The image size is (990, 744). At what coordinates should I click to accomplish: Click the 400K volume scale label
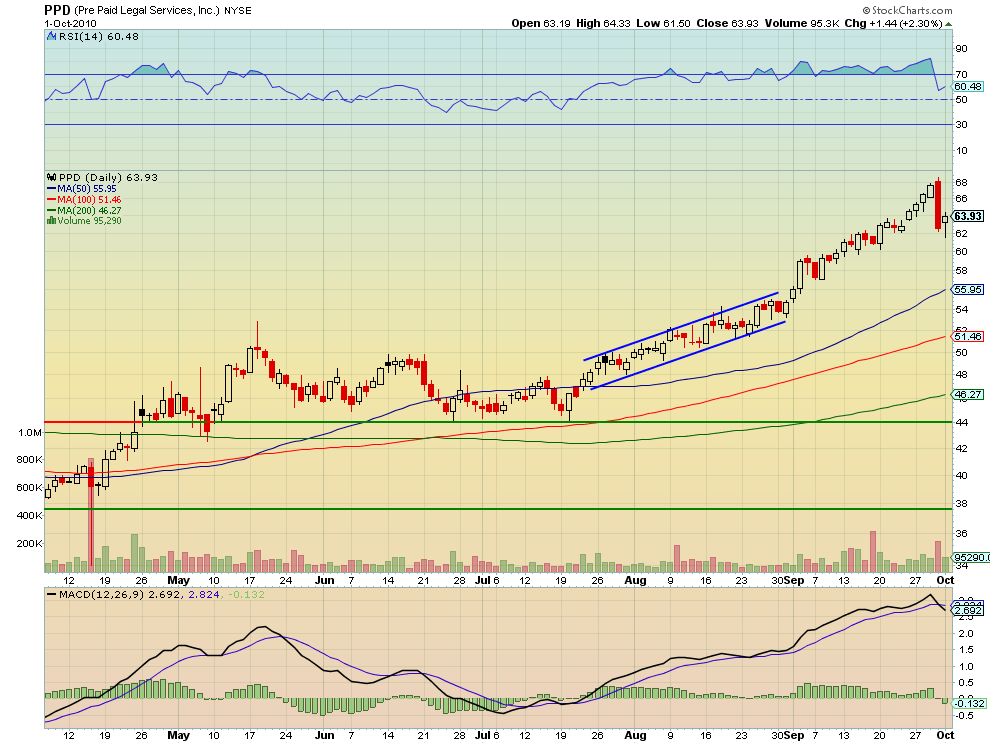tap(29, 515)
